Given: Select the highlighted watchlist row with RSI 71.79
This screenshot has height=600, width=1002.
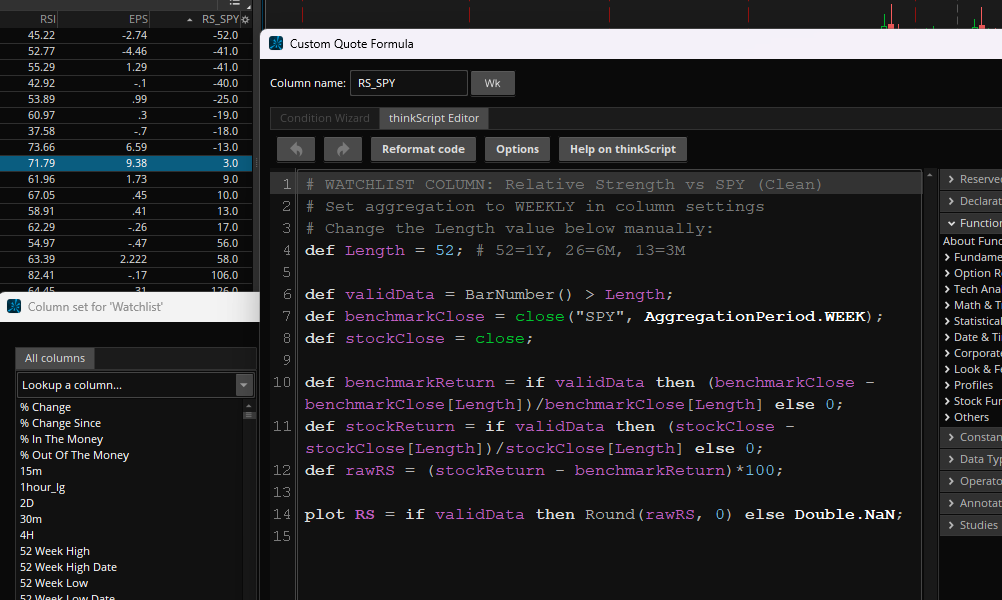Looking at the screenshot, I should point(126,163).
